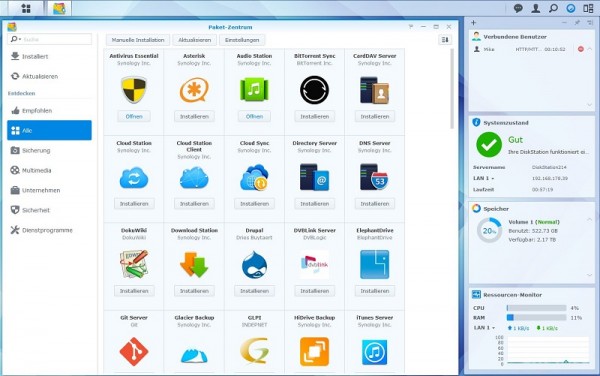Click the Cloud Station Client cloud icon
Viewport: 600px width, 376px height.
point(194,178)
